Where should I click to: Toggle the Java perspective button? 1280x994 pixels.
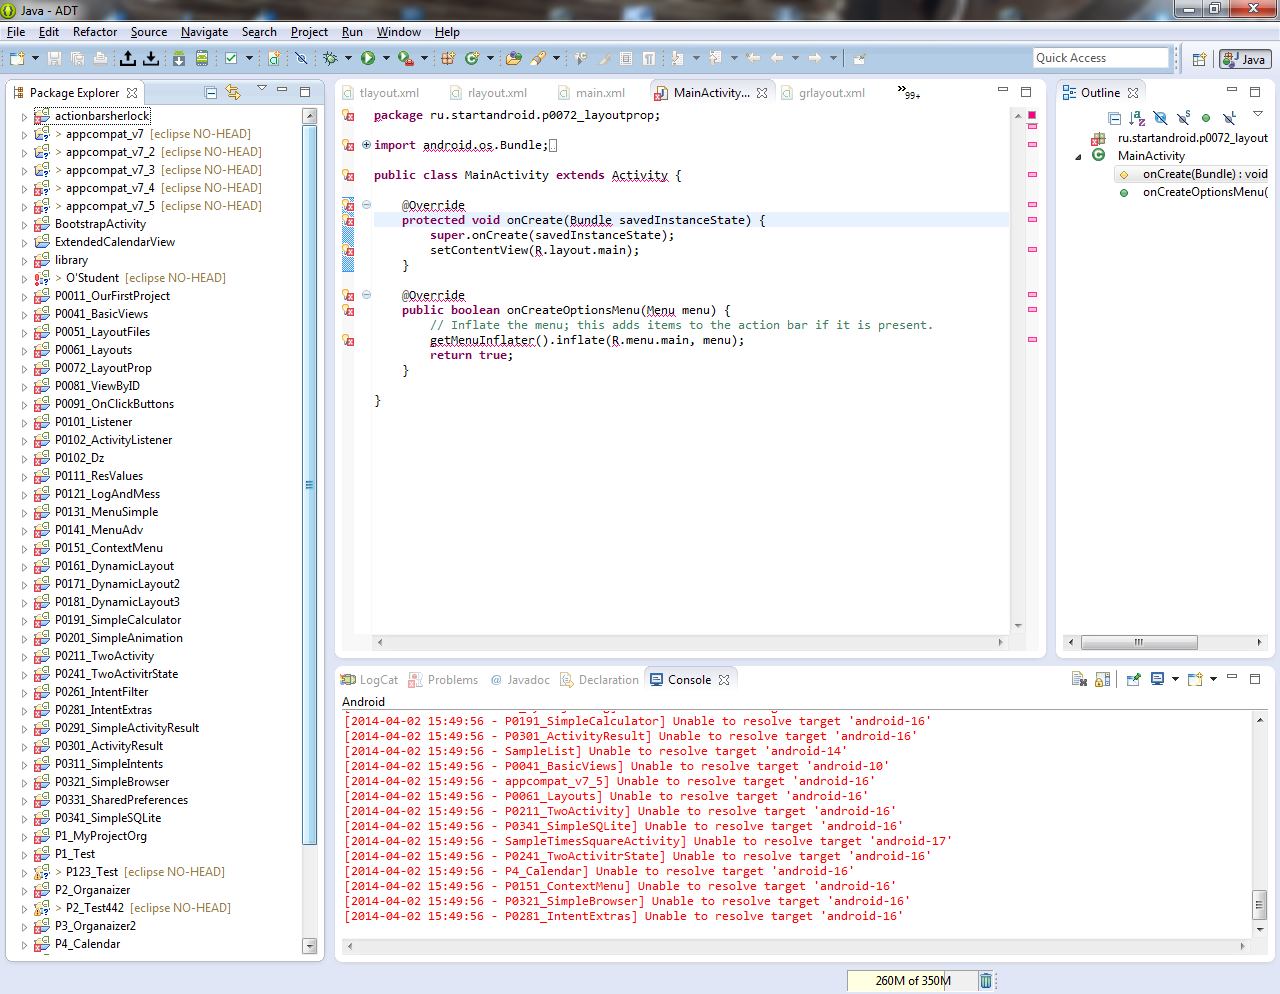[1245, 59]
